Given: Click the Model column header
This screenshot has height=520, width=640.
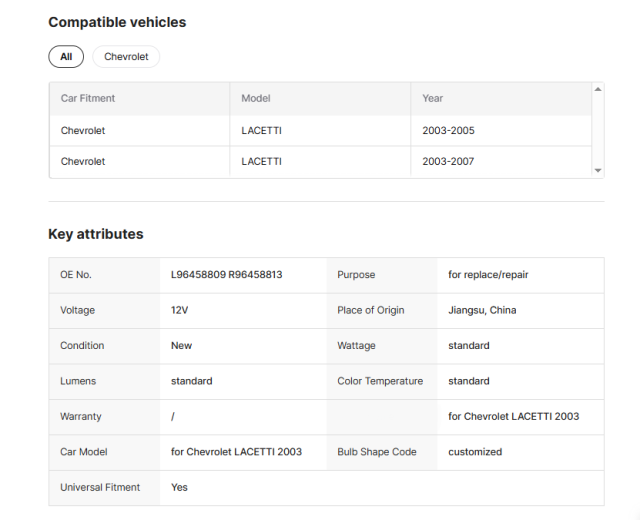Looking at the screenshot, I should coord(256,98).
